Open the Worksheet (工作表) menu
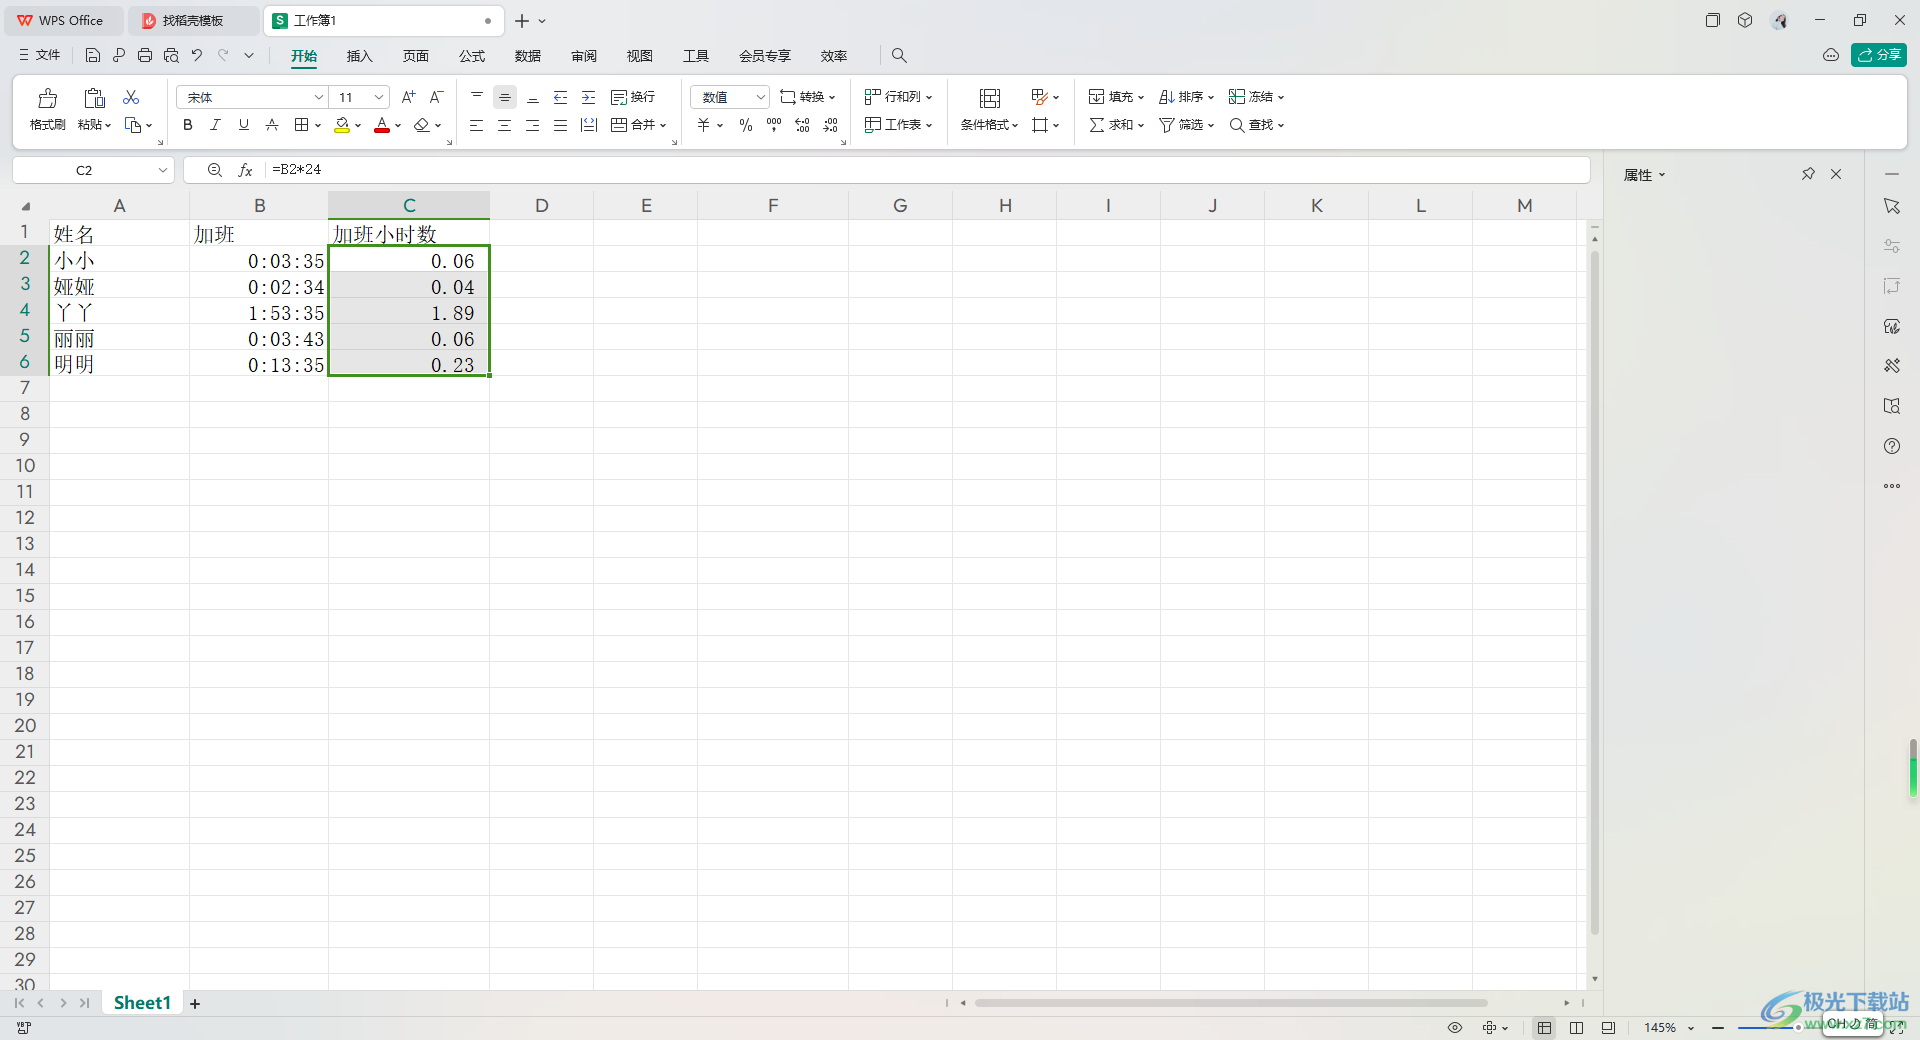Screen dimensions: 1920x1040 tap(898, 125)
